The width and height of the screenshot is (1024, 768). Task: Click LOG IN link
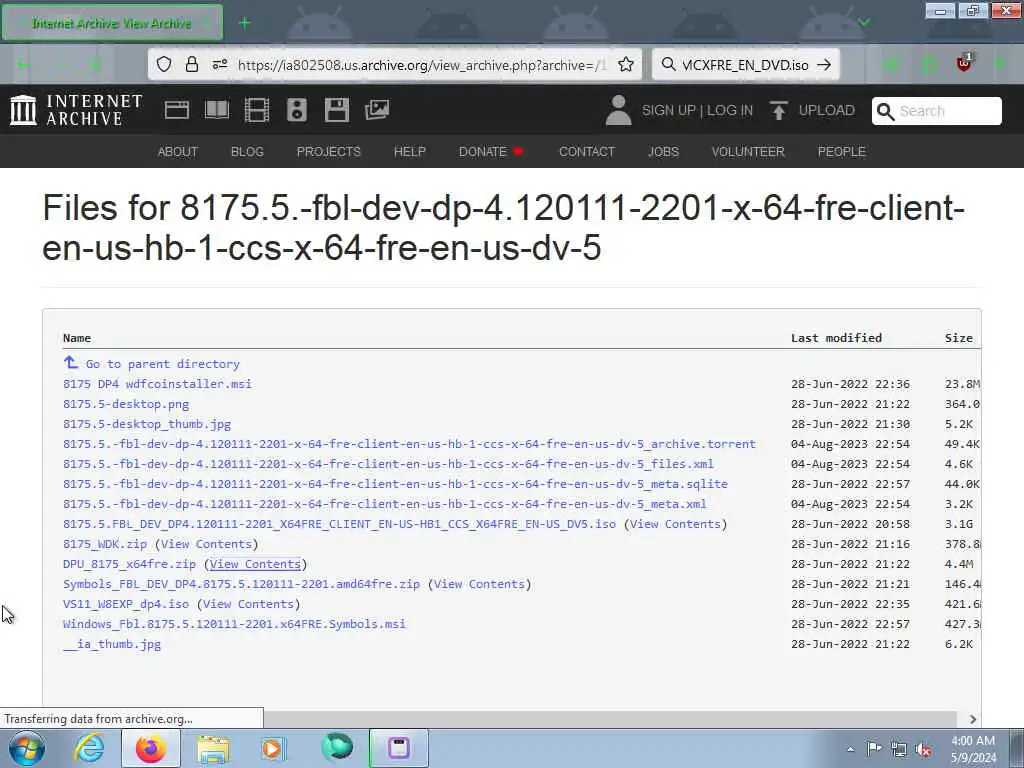[729, 110]
